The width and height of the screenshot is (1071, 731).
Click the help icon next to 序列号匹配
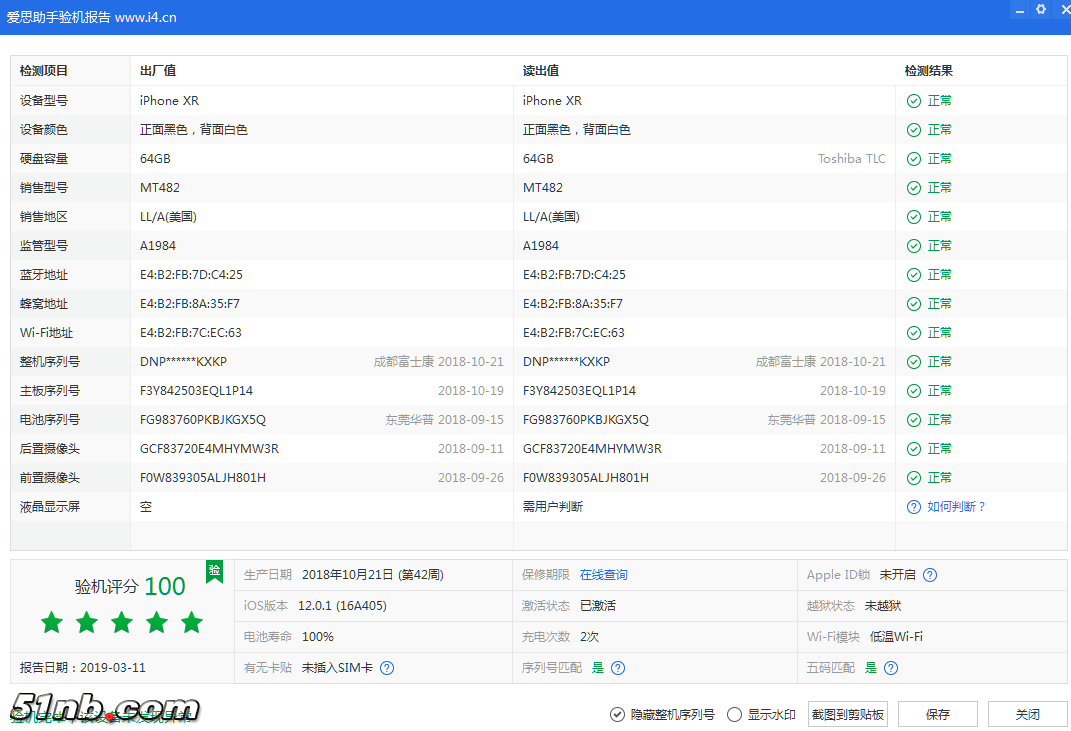click(x=618, y=667)
